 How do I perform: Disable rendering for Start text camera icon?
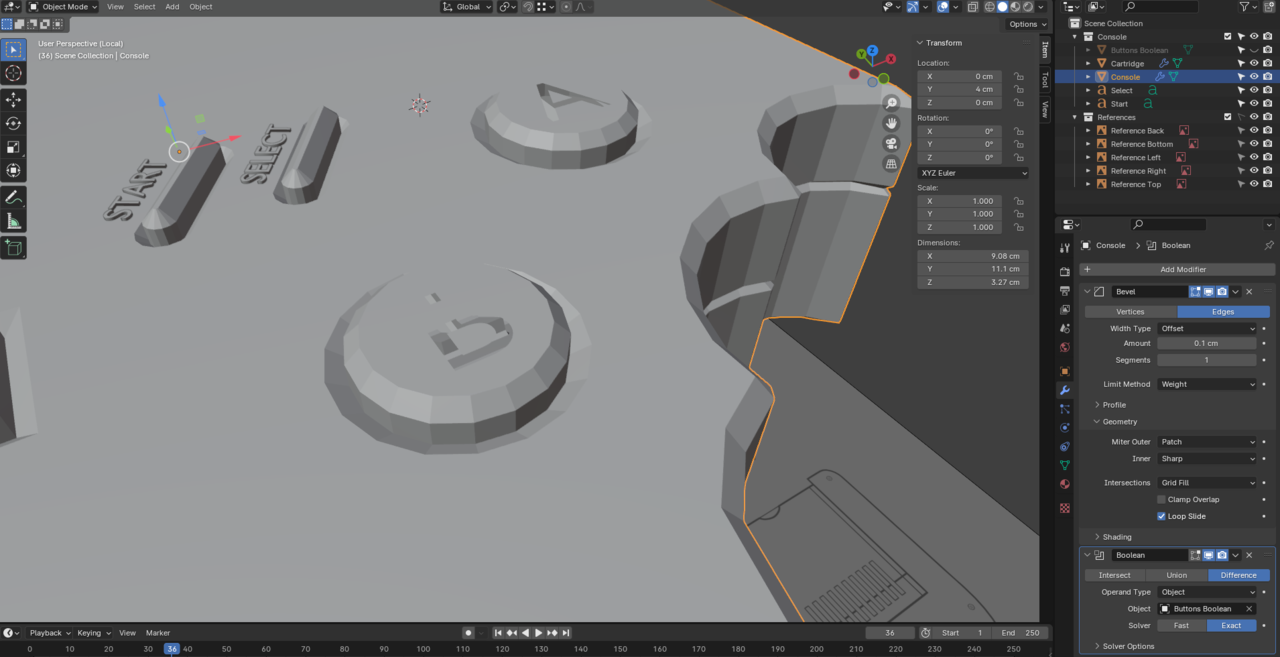(x=1267, y=103)
